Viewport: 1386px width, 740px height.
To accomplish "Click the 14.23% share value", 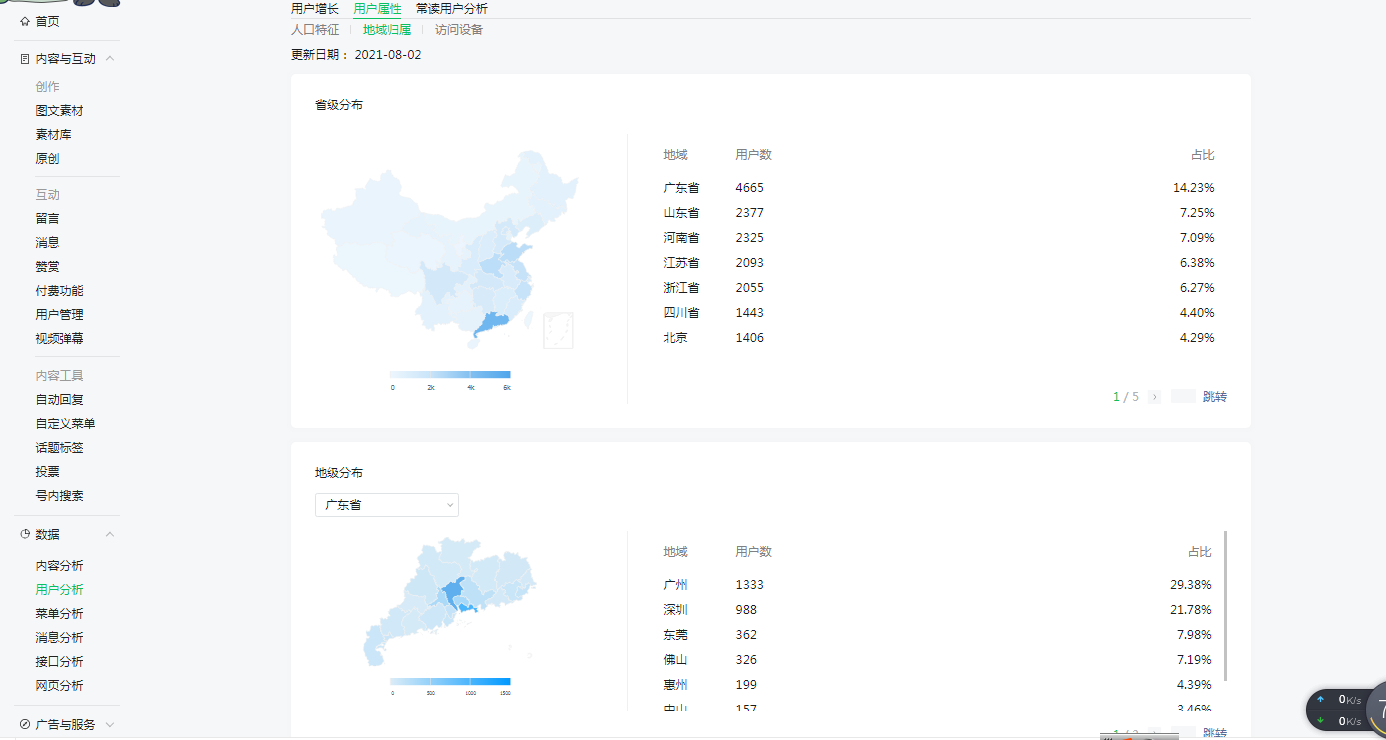I will [1194, 188].
